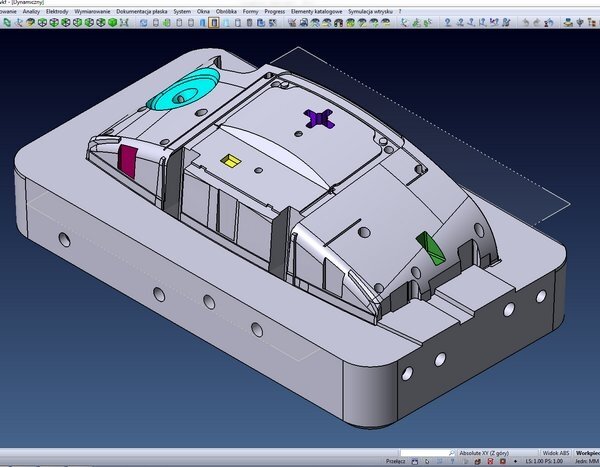Image resolution: width=600 pixels, height=467 pixels.
Task: Click the redo arrow icon
Action: click(536, 23)
